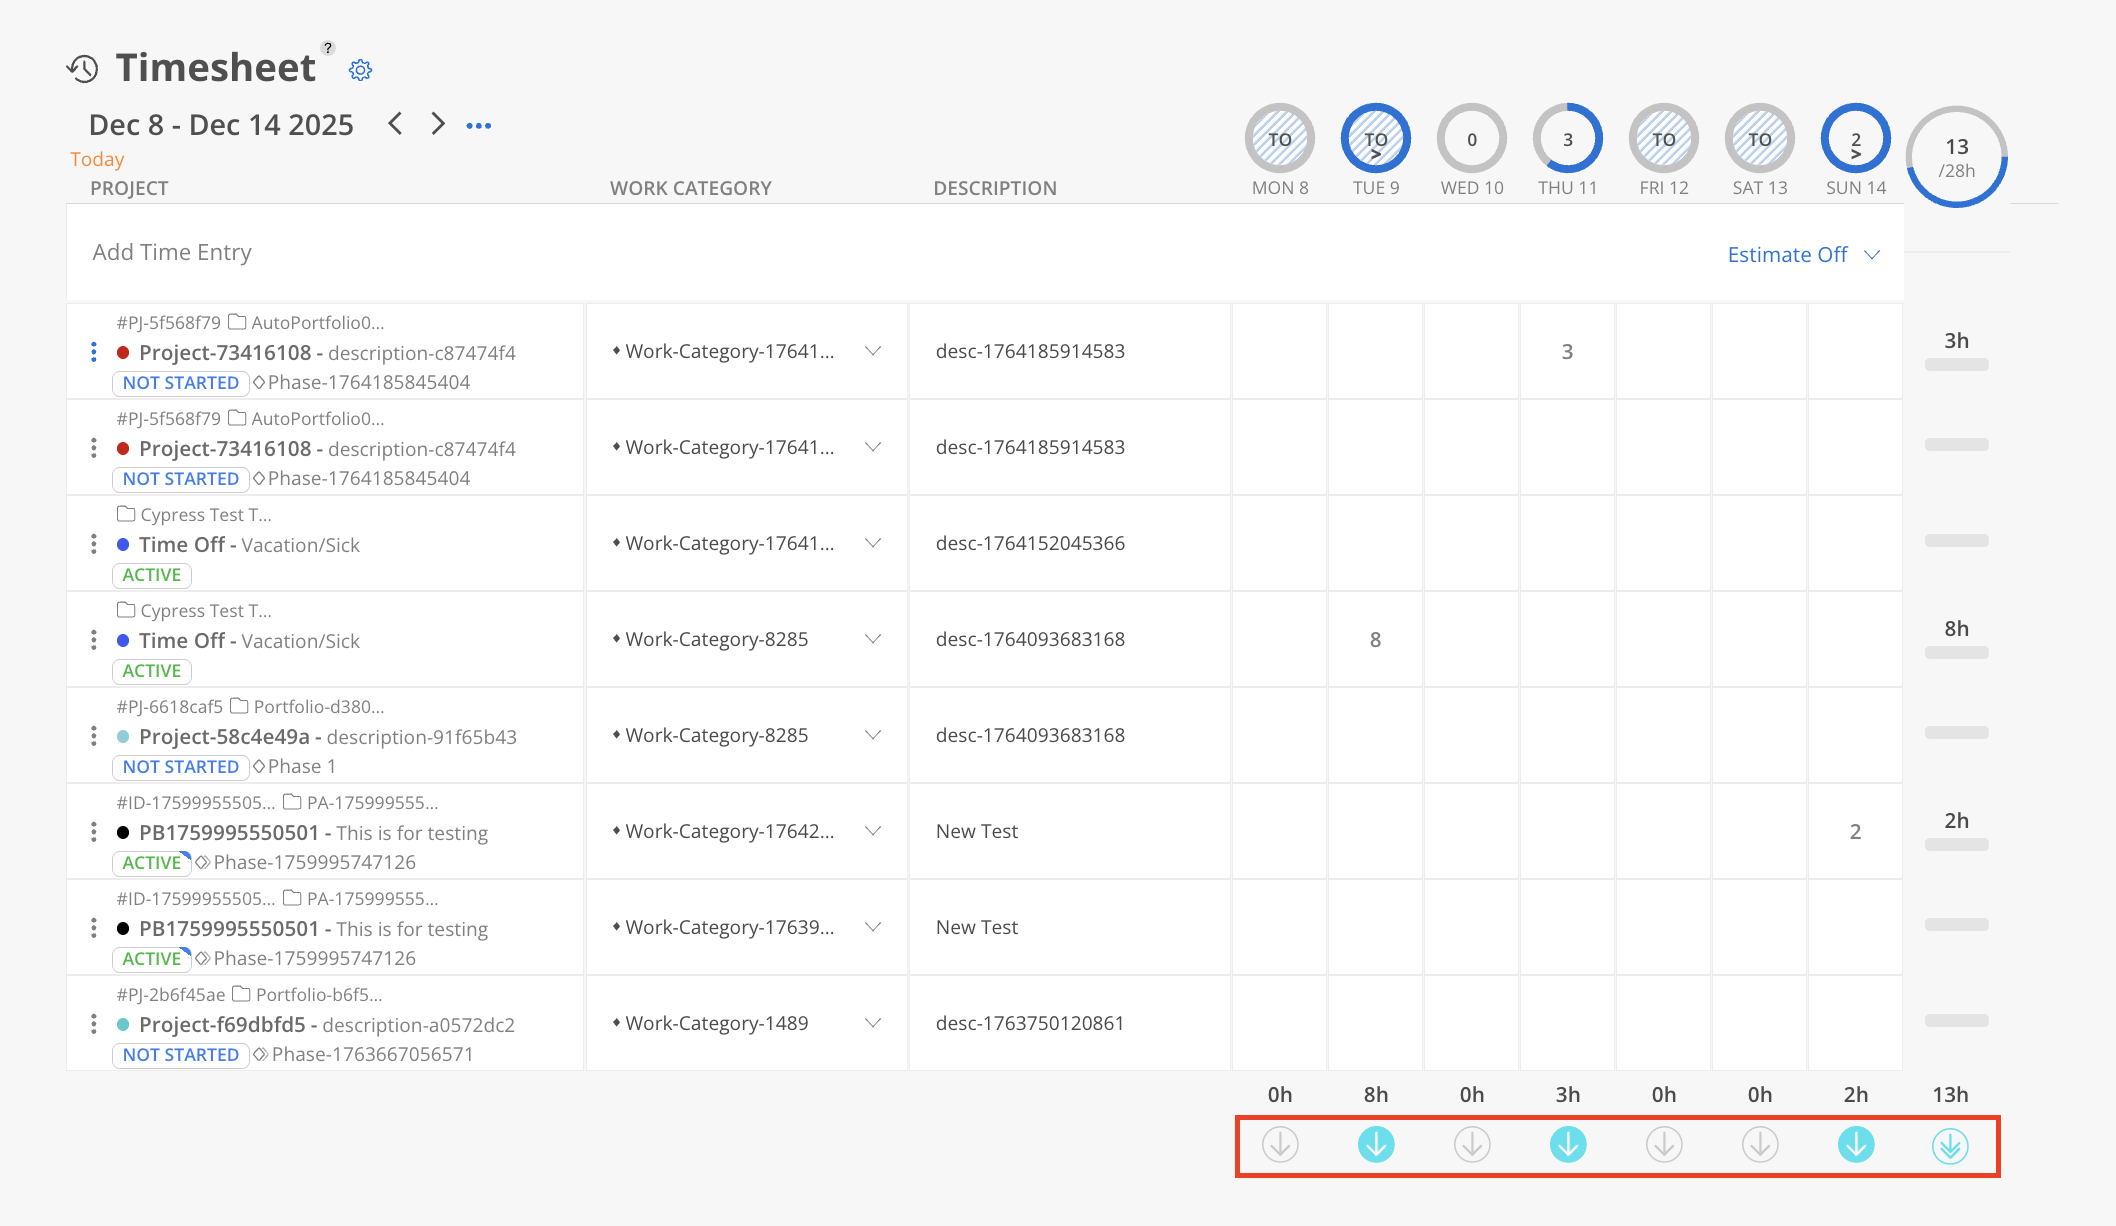2116x1226 pixels.
Task: Click the TUE 9 day circle header
Action: pos(1376,139)
